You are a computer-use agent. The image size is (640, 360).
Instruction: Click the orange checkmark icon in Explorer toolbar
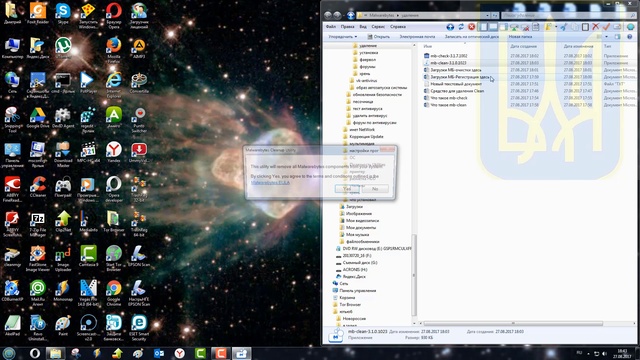[x=606, y=27]
